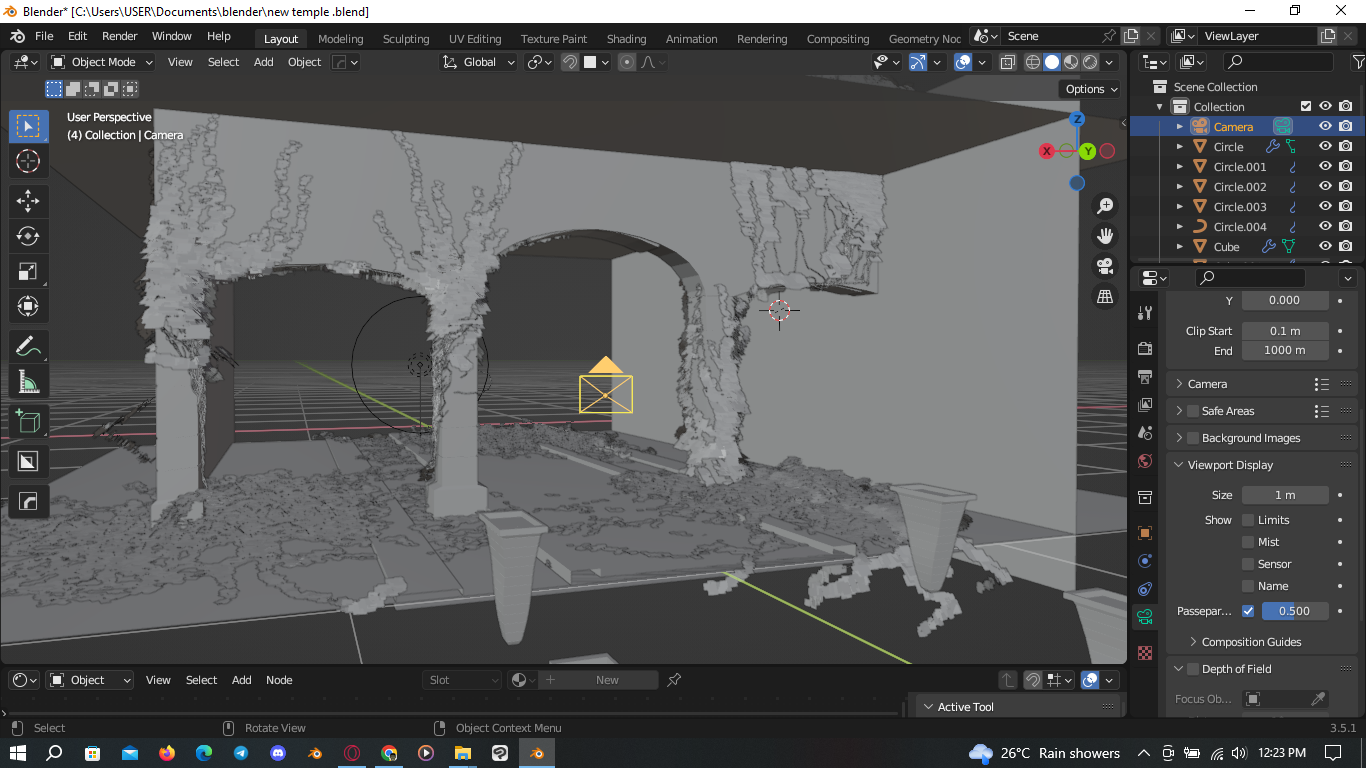The image size is (1366, 768).
Task: Switch to Rendered viewport shading
Action: coord(1091,62)
